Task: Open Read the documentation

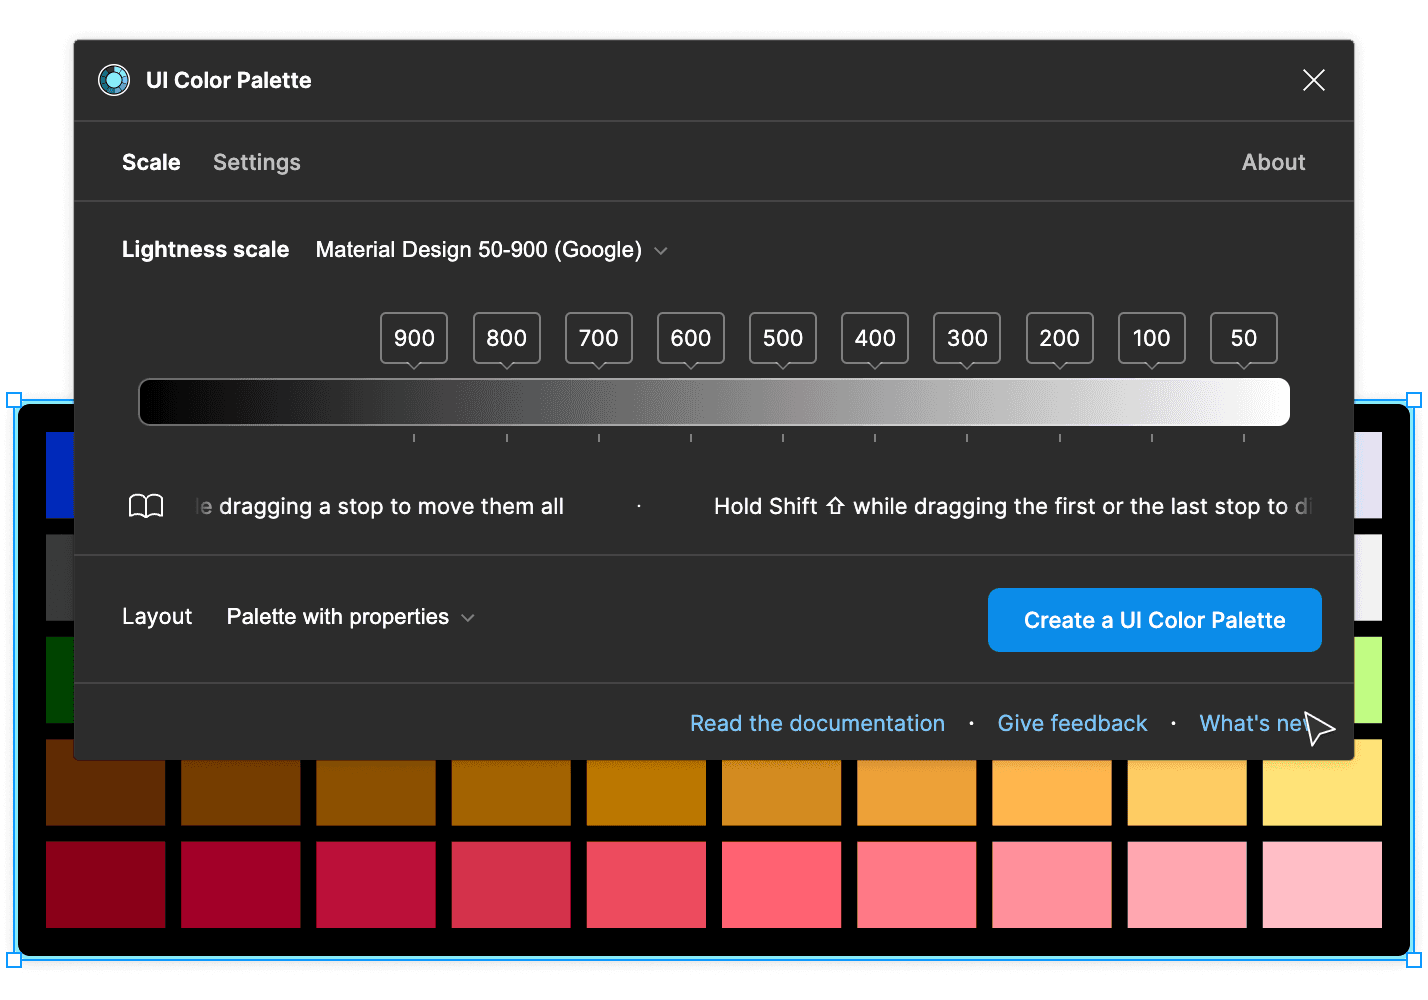Action: click(x=817, y=723)
